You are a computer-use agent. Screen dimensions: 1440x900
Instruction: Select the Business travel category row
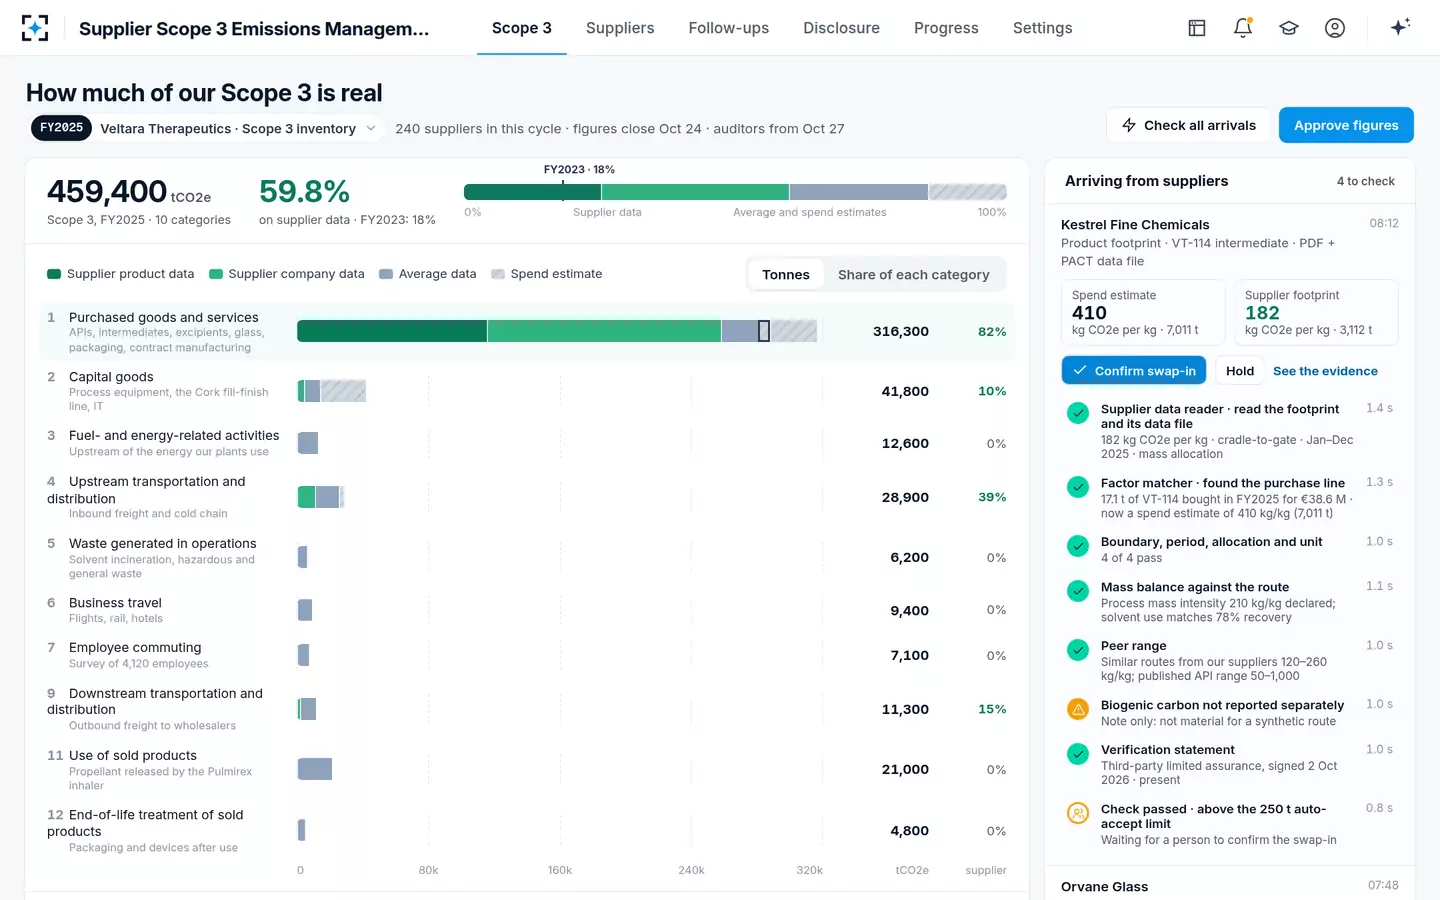coord(527,610)
